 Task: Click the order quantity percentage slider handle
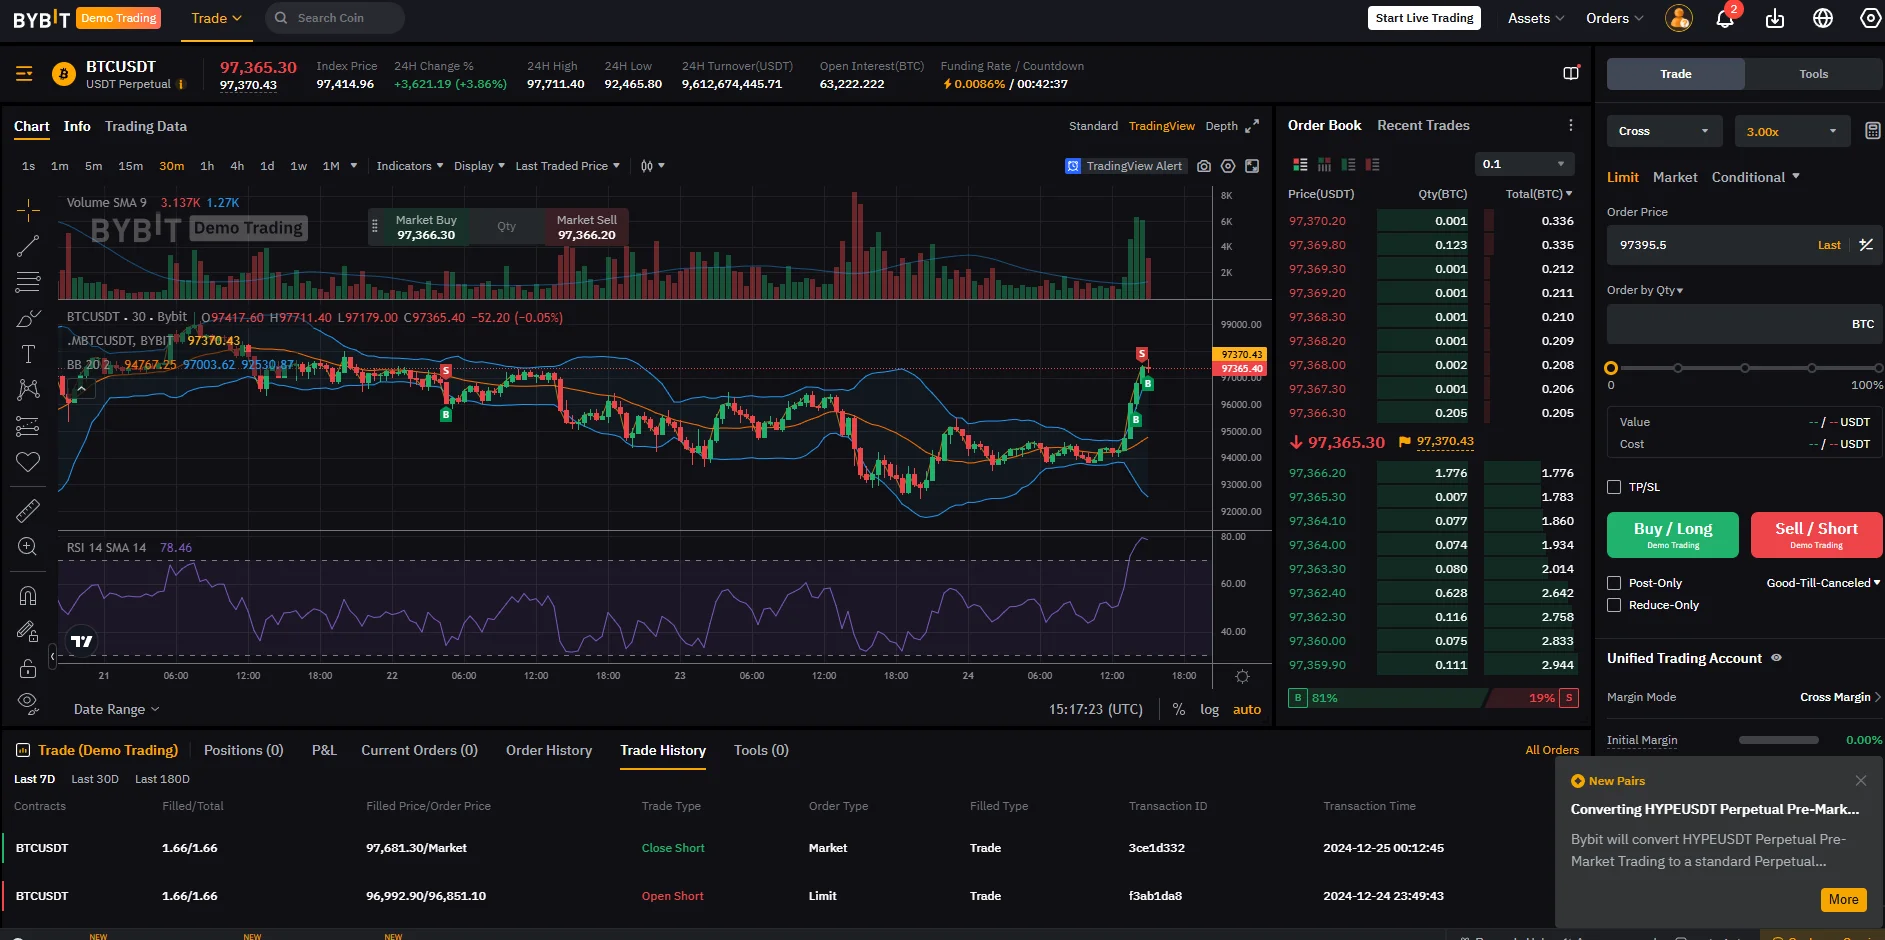coord(1611,368)
